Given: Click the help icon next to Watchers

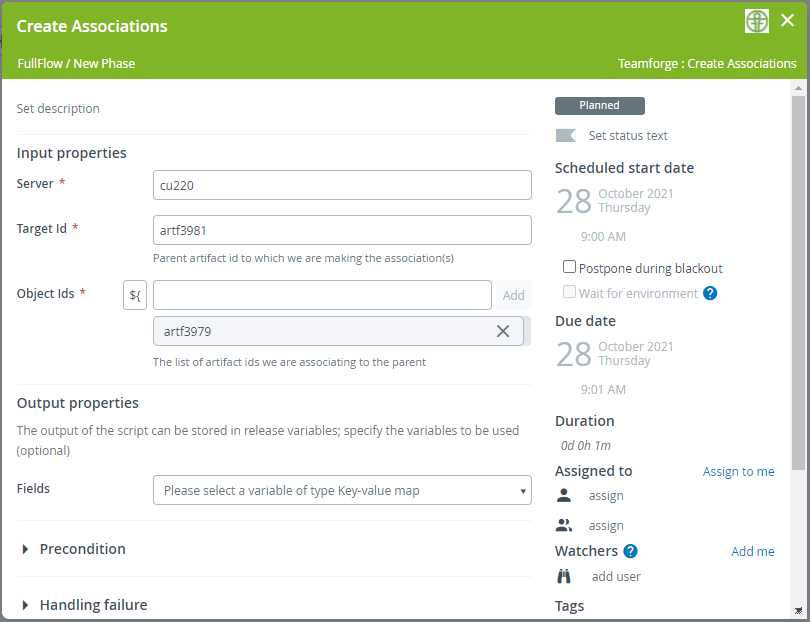Looking at the screenshot, I should tap(630, 551).
